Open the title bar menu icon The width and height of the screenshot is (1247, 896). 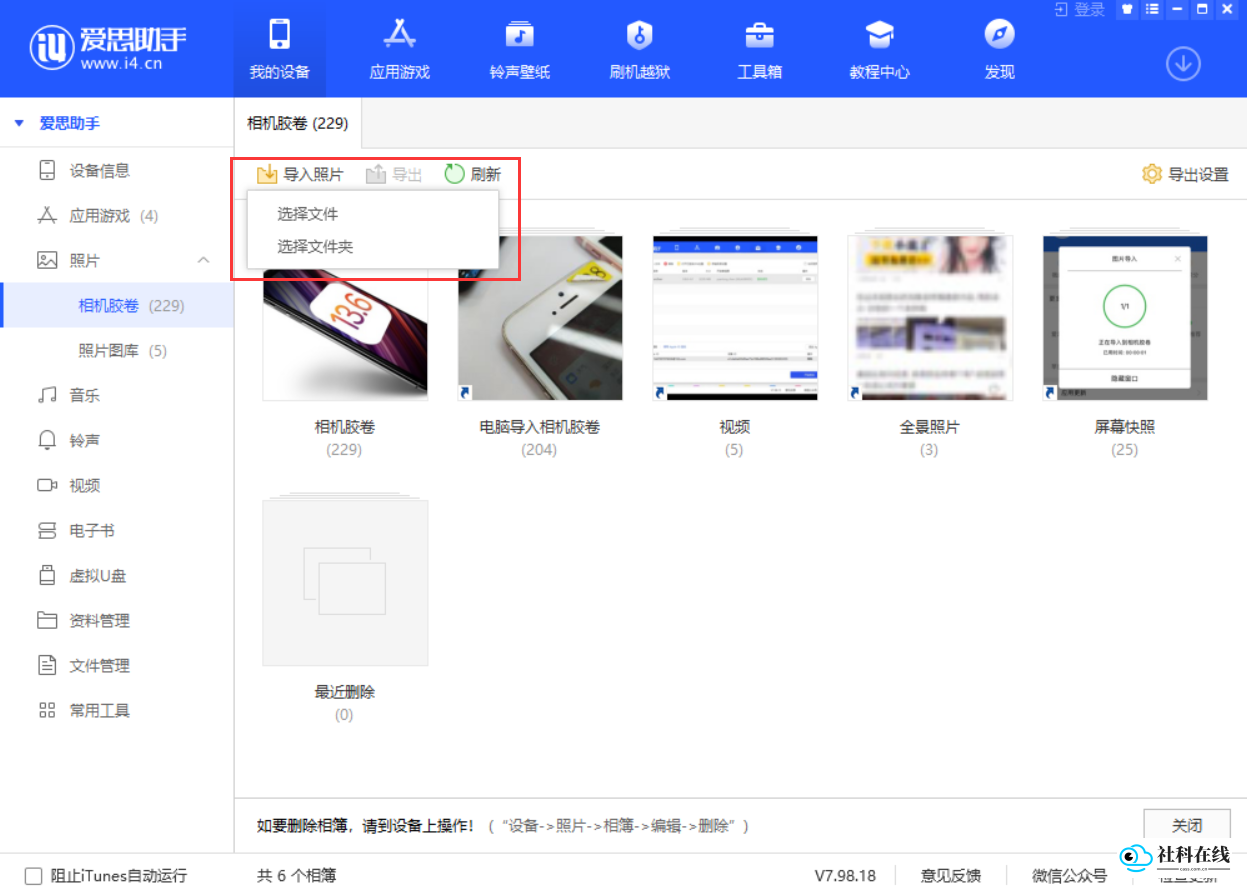1150,9
